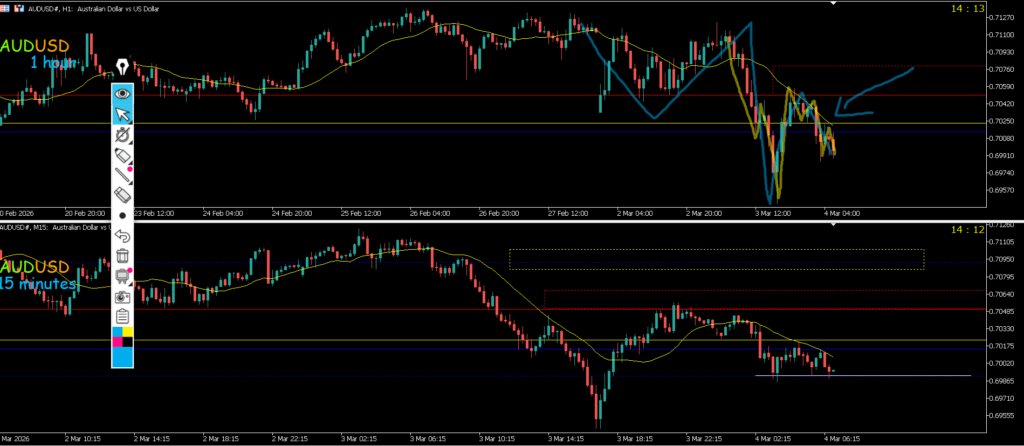Image resolution: width=1024 pixels, height=446 pixels.
Task: Pick the yellow color swatch
Action: click(x=128, y=332)
